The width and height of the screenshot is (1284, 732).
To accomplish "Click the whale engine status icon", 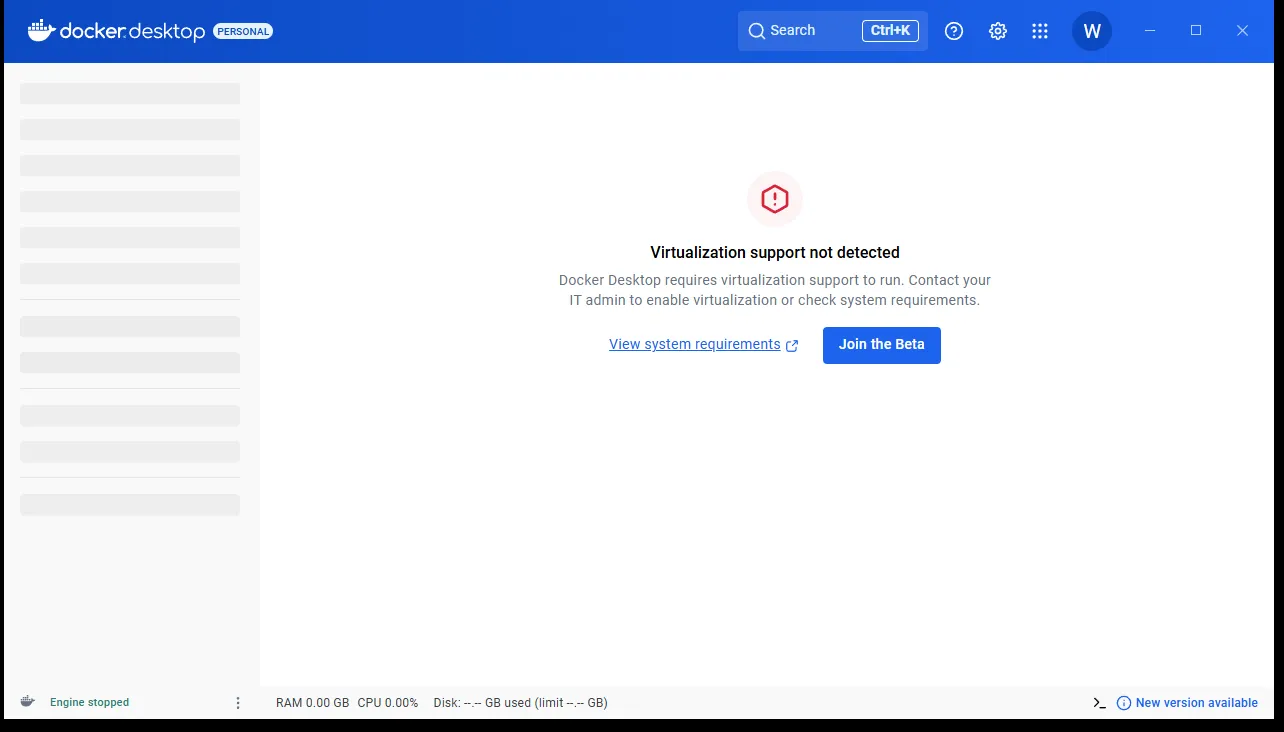I will tap(28, 702).
